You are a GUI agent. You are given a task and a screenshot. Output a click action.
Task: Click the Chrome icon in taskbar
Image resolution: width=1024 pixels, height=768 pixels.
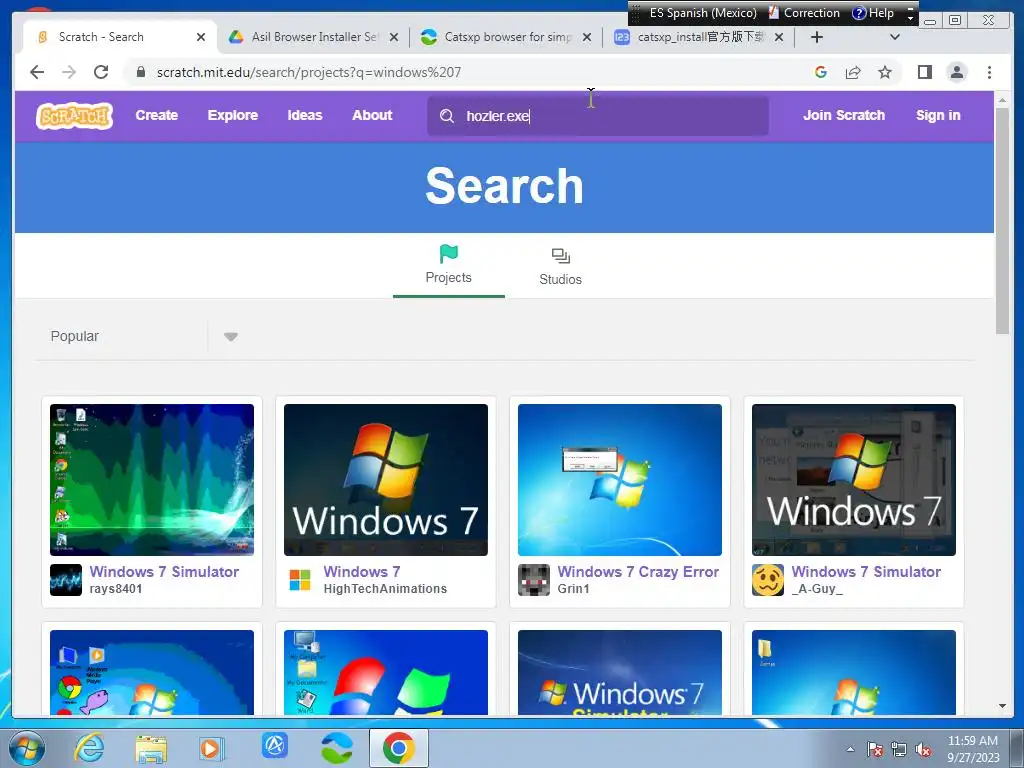tap(399, 748)
